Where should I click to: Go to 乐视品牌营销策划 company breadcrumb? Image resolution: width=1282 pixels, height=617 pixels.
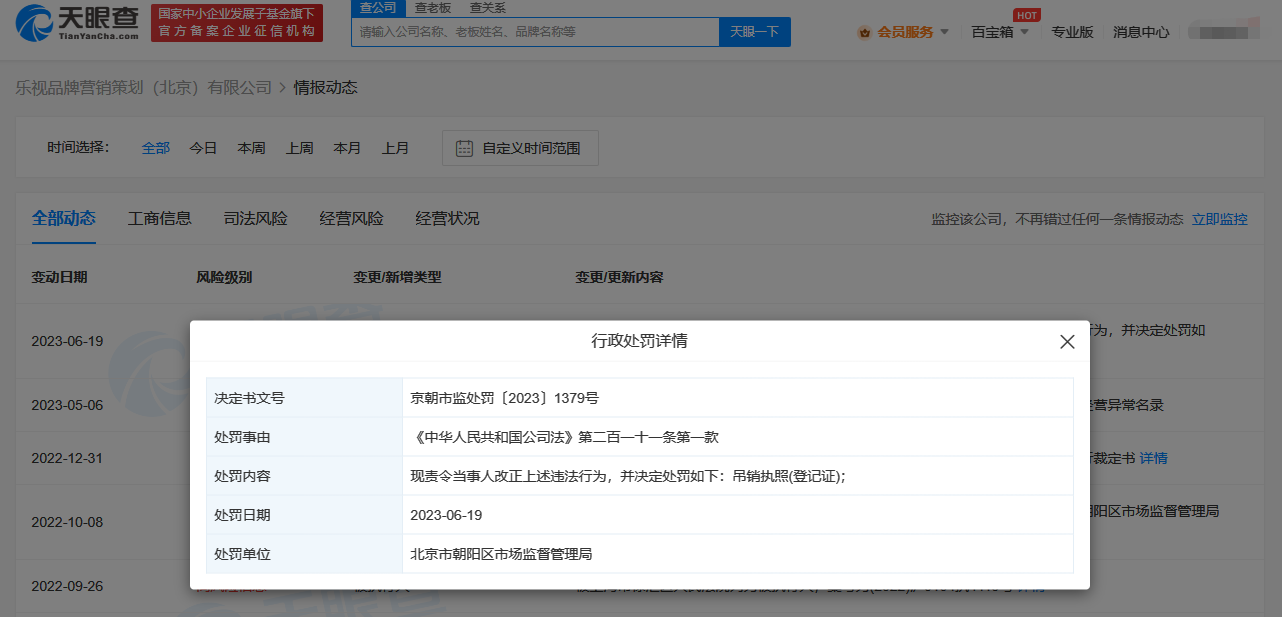coord(143,88)
